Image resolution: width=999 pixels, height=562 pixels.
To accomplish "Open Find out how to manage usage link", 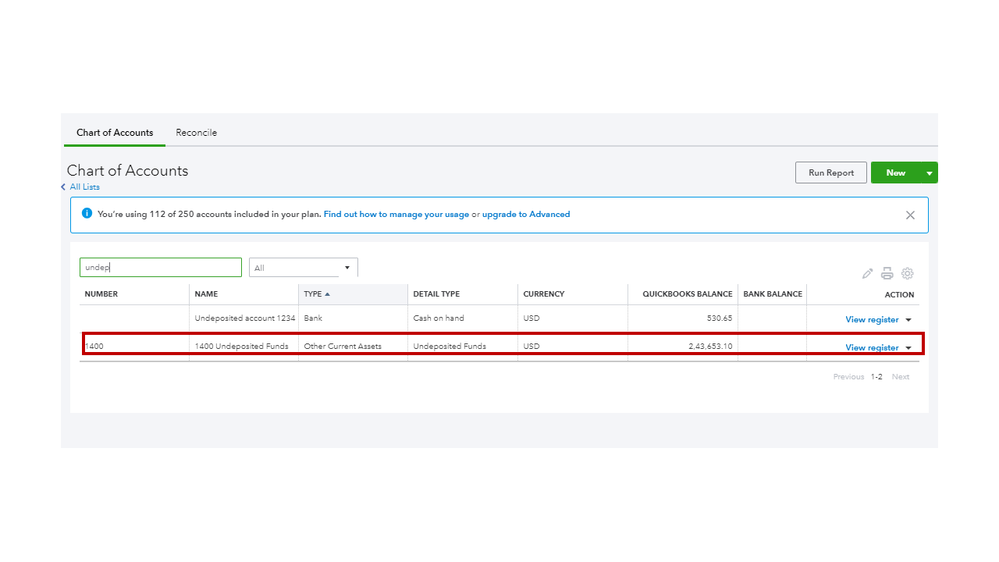I will [x=396, y=214].
